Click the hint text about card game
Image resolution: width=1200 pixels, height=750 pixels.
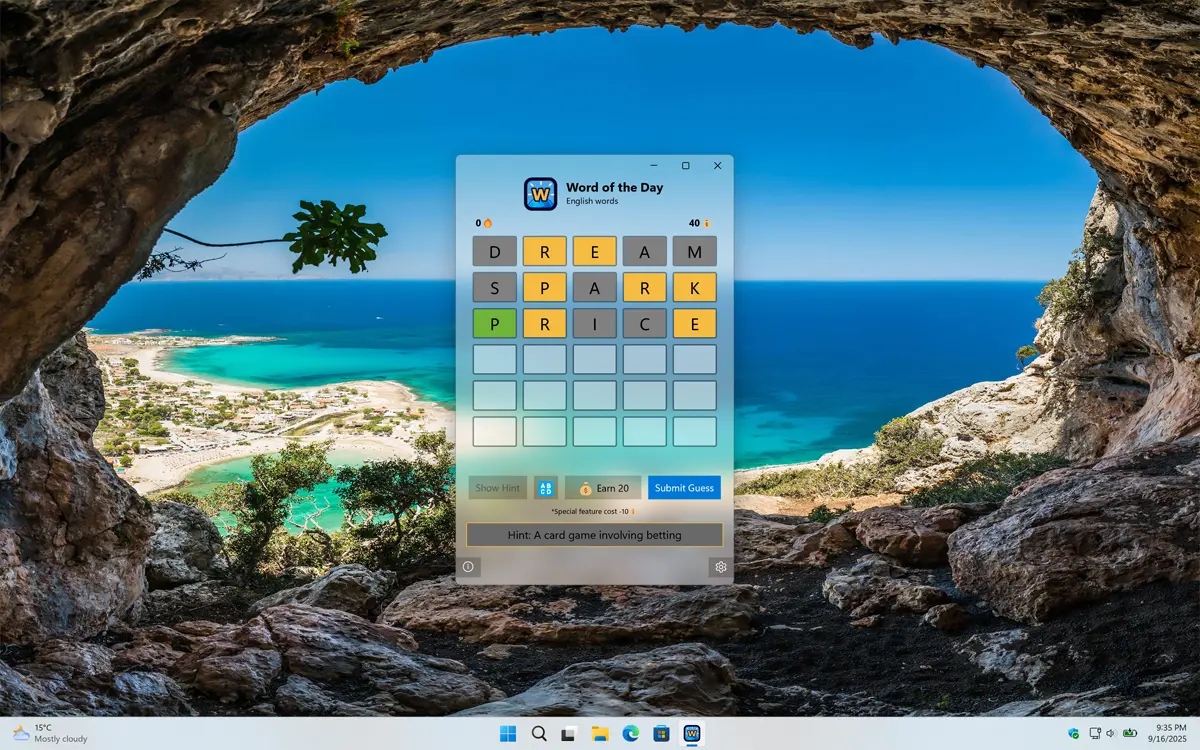point(594,535)
